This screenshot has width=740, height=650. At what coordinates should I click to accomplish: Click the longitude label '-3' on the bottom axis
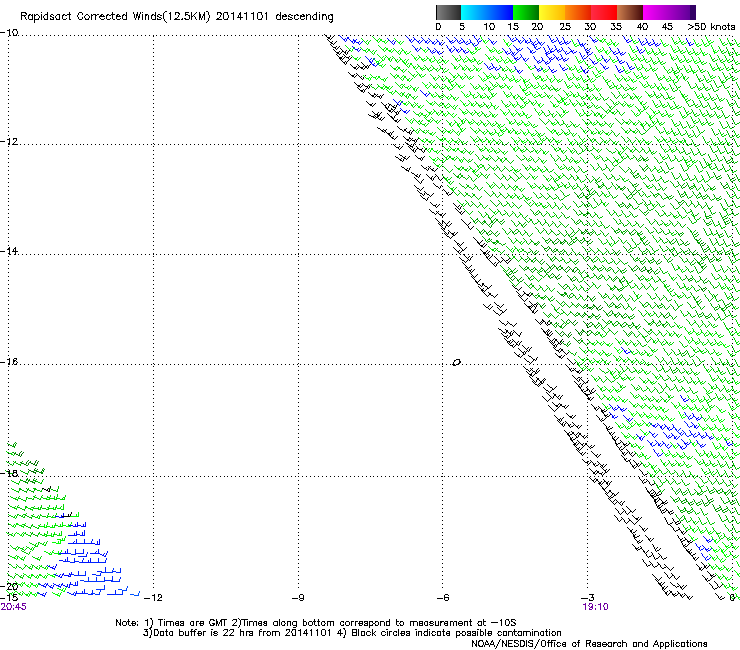pos(587,598)
